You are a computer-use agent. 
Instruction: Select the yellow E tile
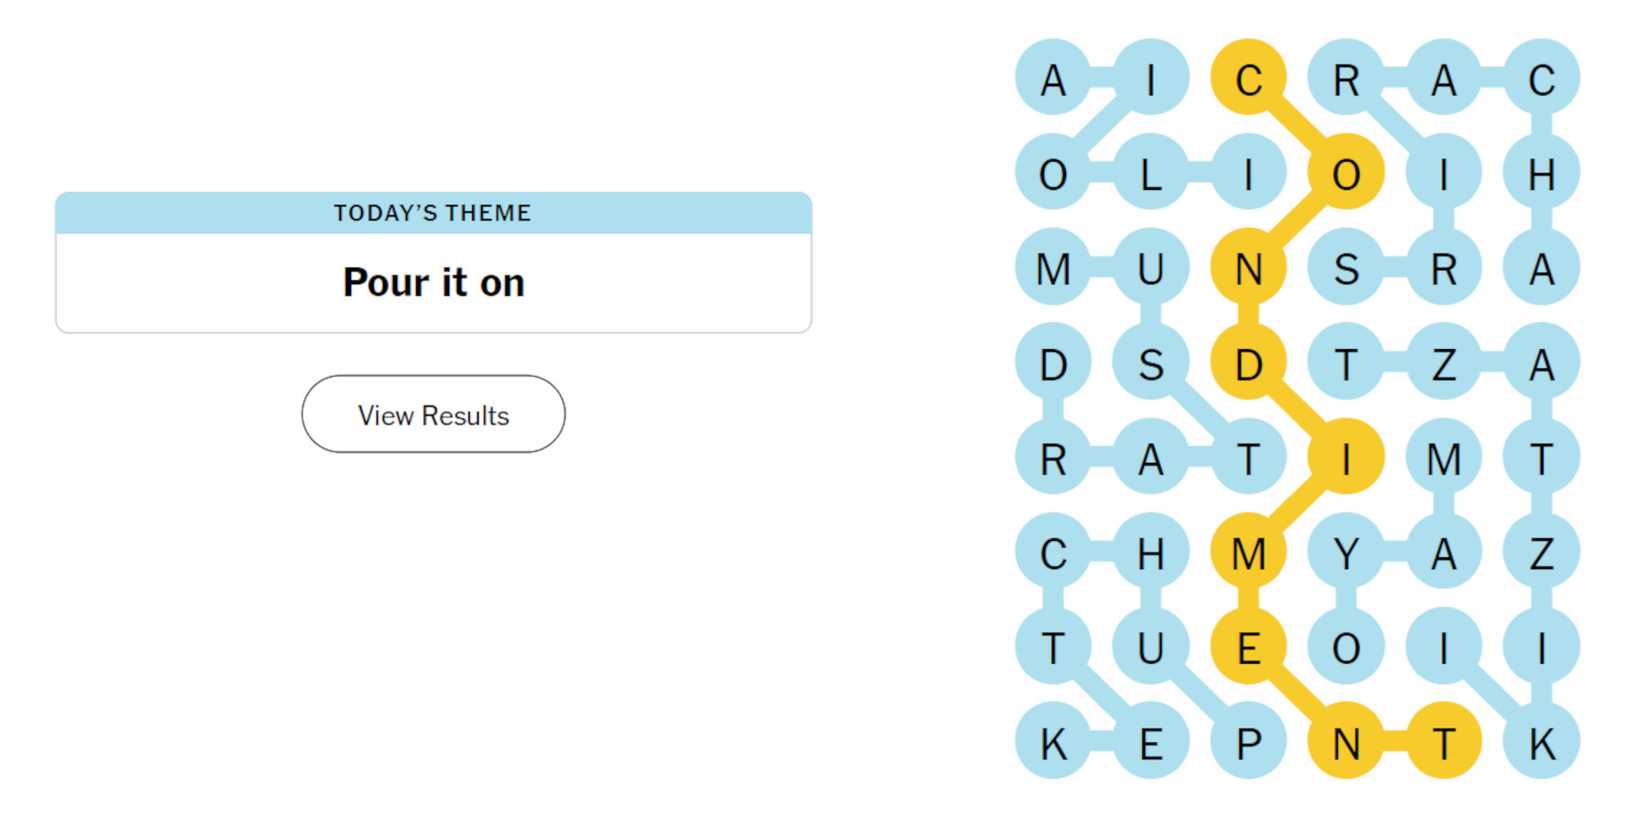(x=1249, y=647)
